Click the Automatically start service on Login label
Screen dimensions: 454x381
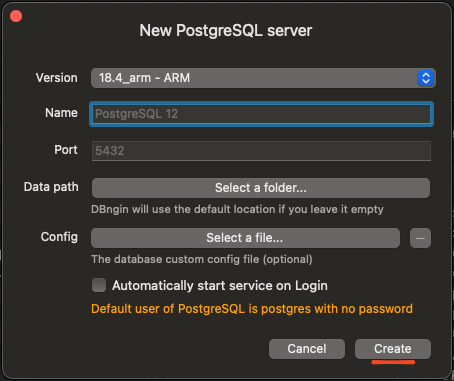220,286
